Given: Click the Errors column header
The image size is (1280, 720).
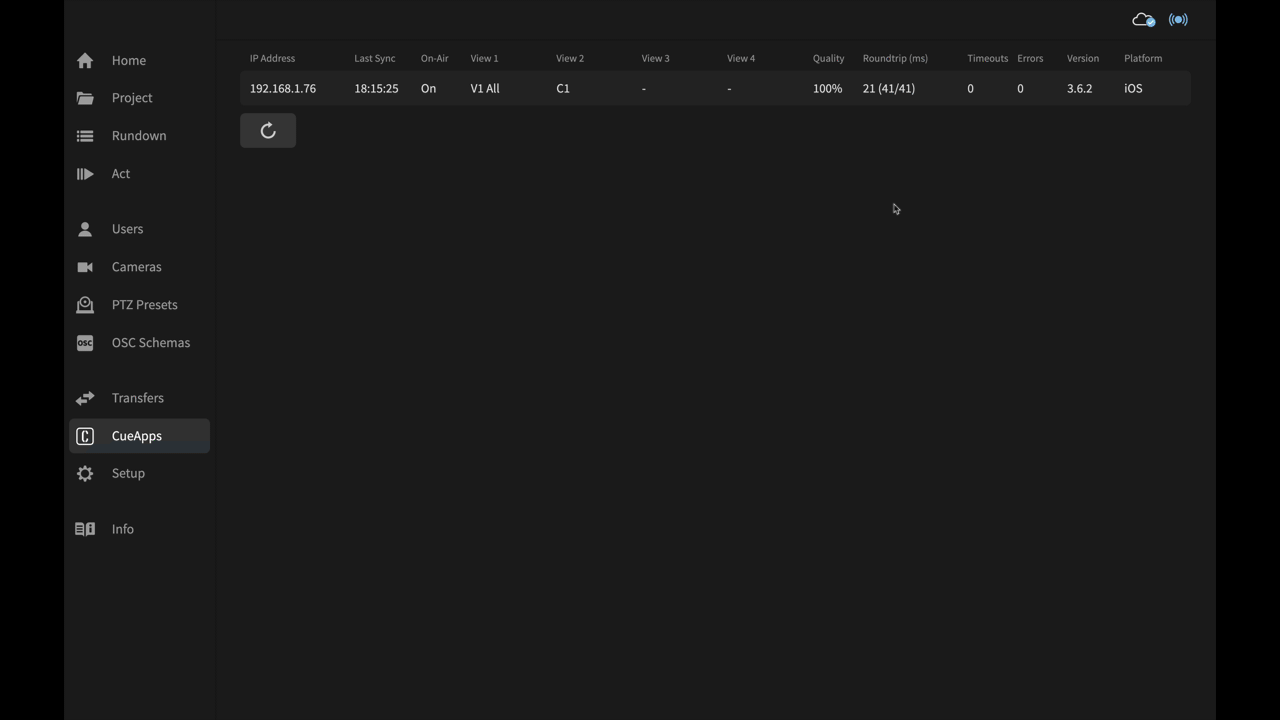Looking at the screenshot, I should pyautogui.click(x=1030, y=58).
